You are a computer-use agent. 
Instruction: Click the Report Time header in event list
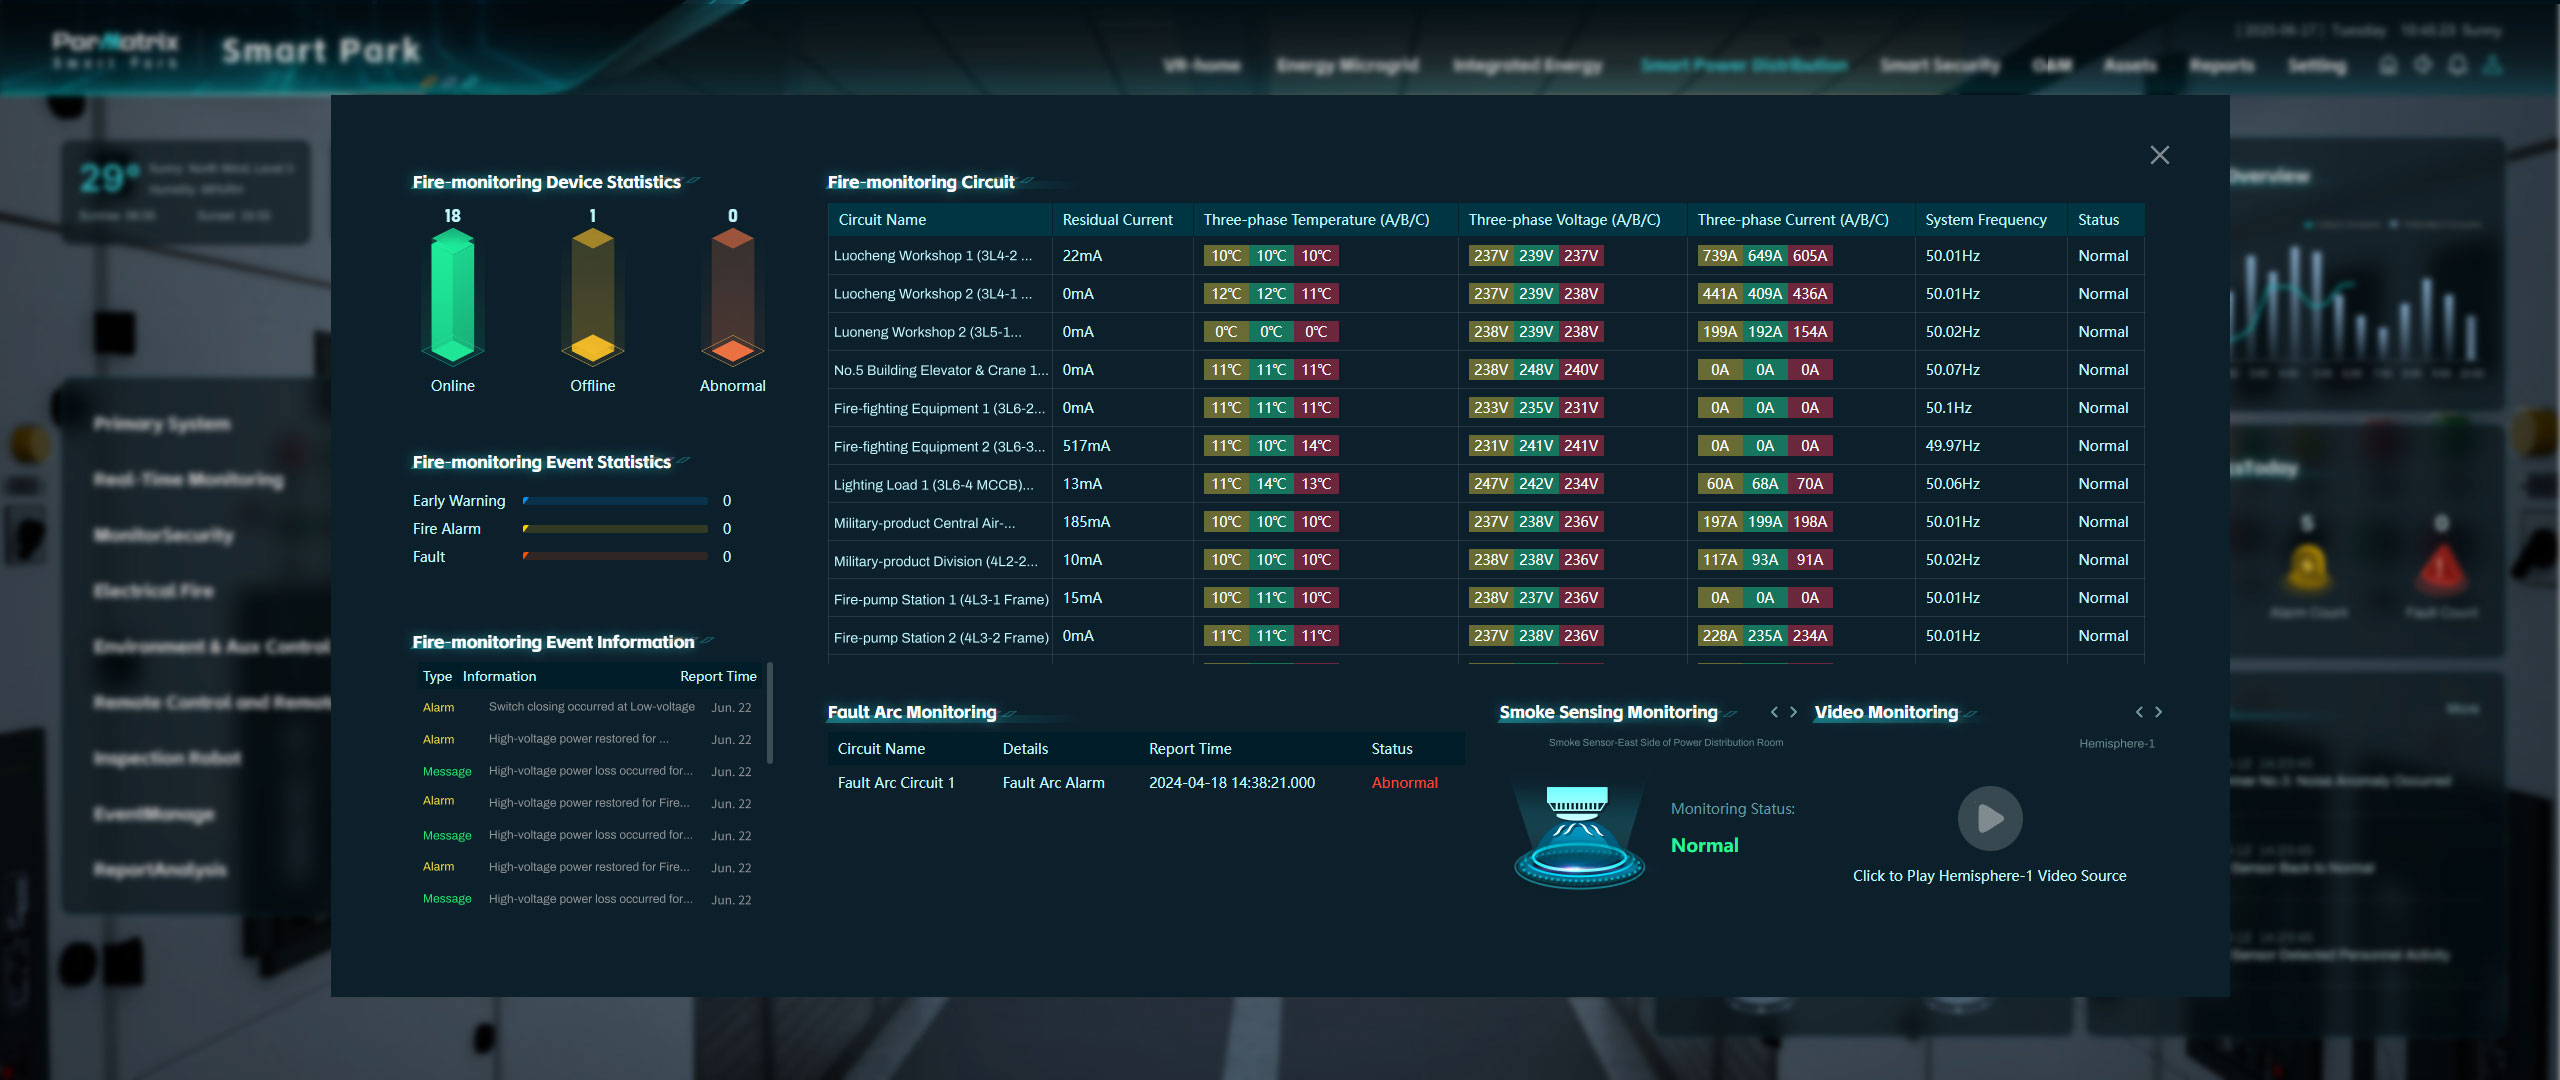coord(718,677)
